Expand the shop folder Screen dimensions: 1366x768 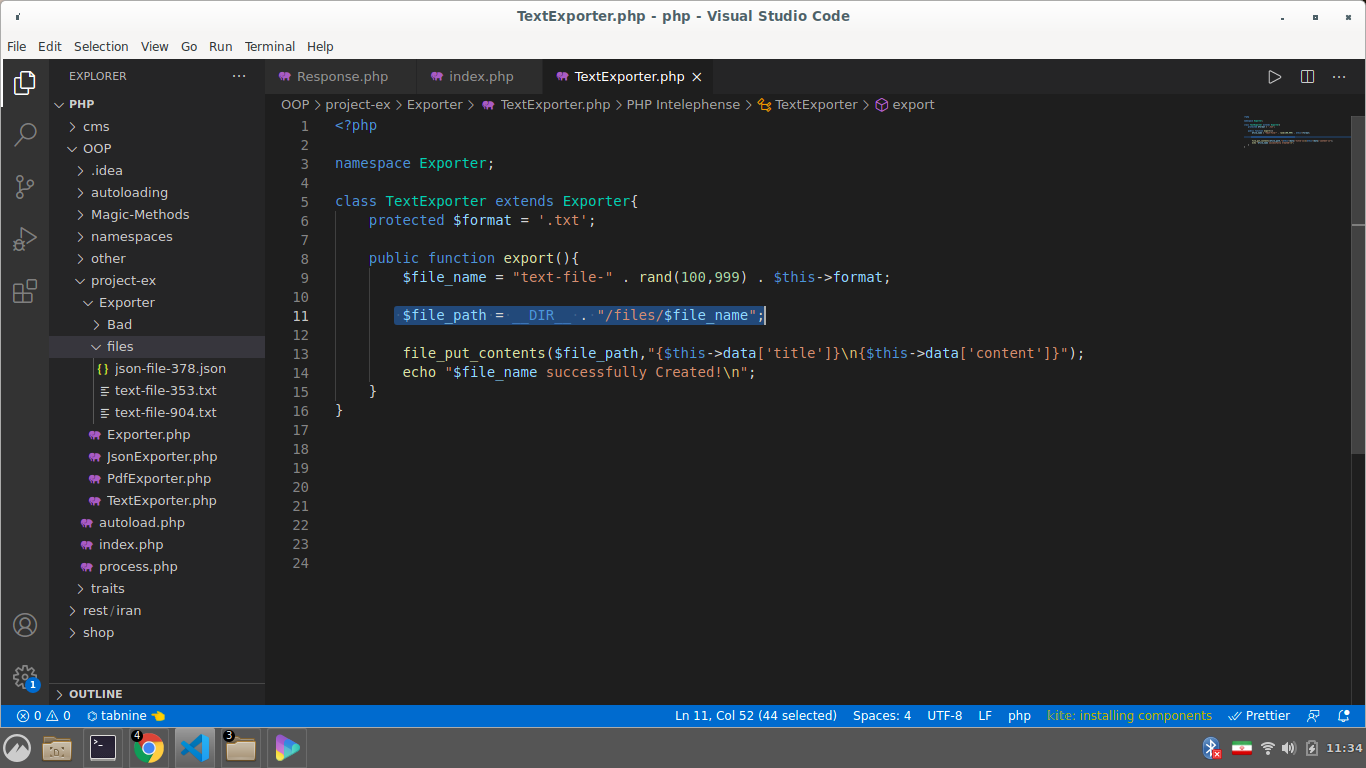[157, 632]
